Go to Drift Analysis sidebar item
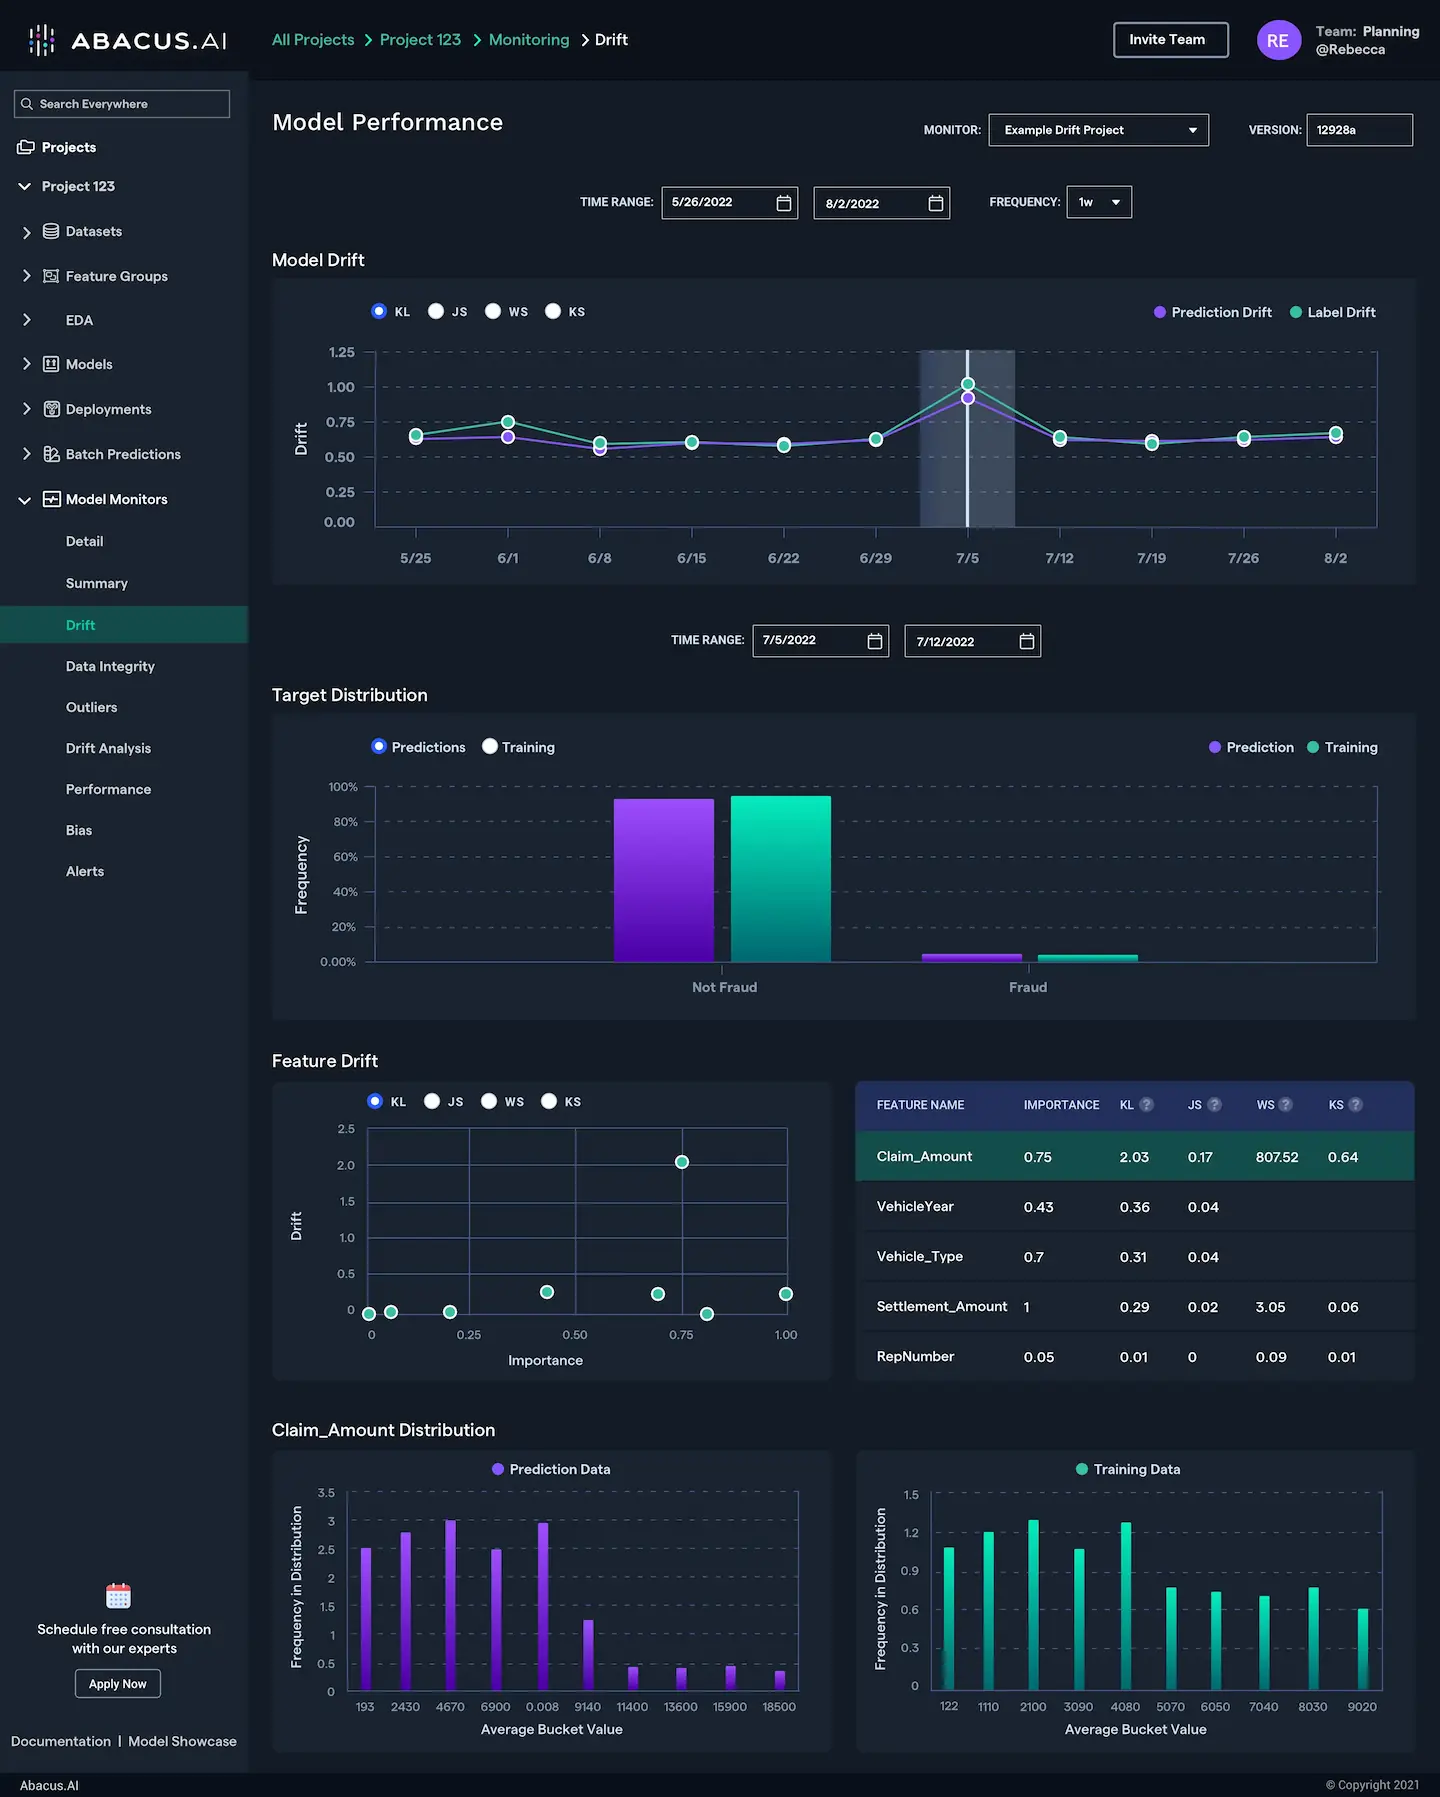The image size is (1440, 1797). click(x=108, y=748)
